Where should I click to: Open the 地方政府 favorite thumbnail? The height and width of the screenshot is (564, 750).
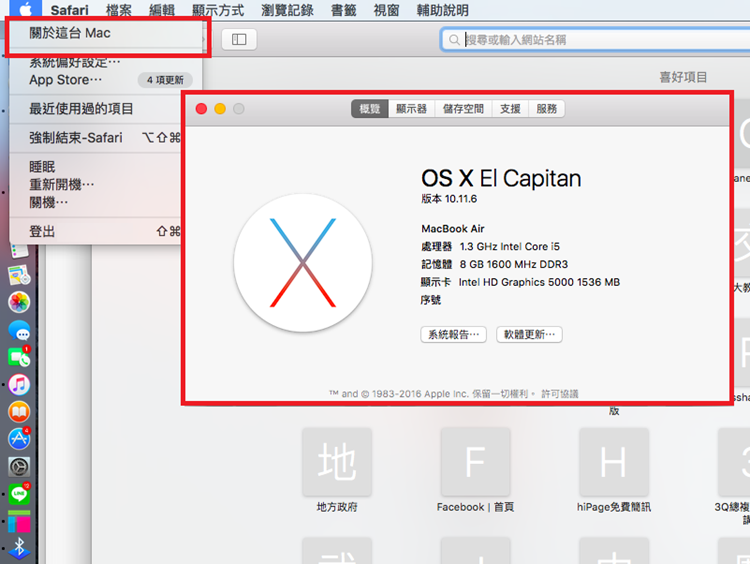click(337, 462)
